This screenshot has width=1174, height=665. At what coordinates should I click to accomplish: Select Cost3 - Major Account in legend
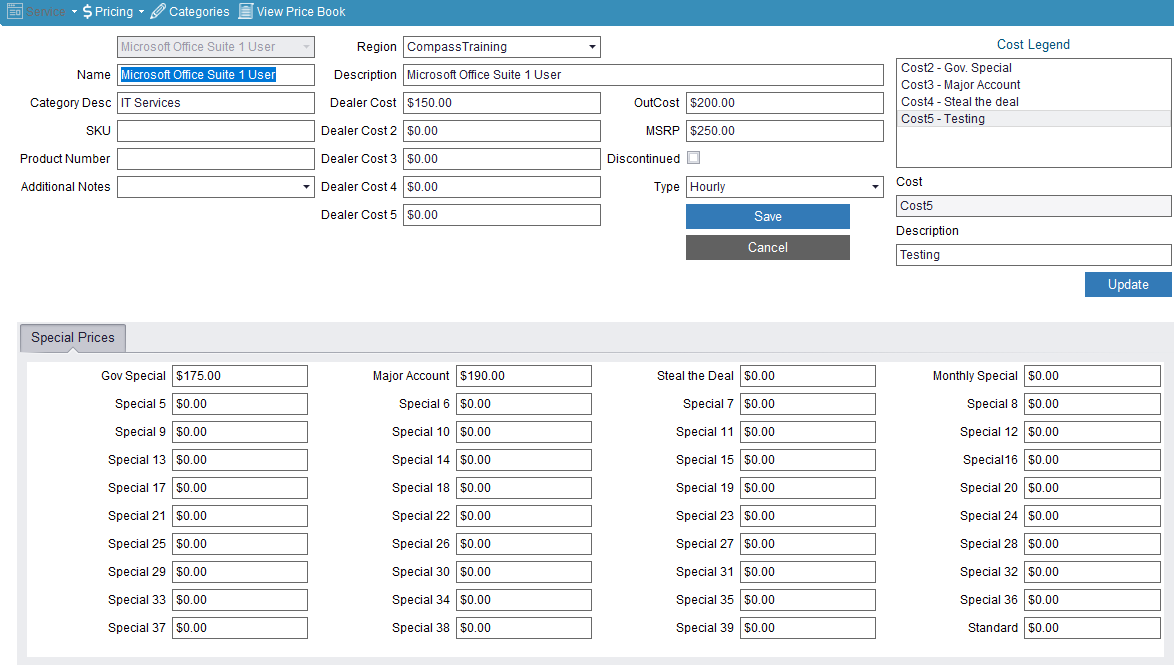pos(1033,85)
